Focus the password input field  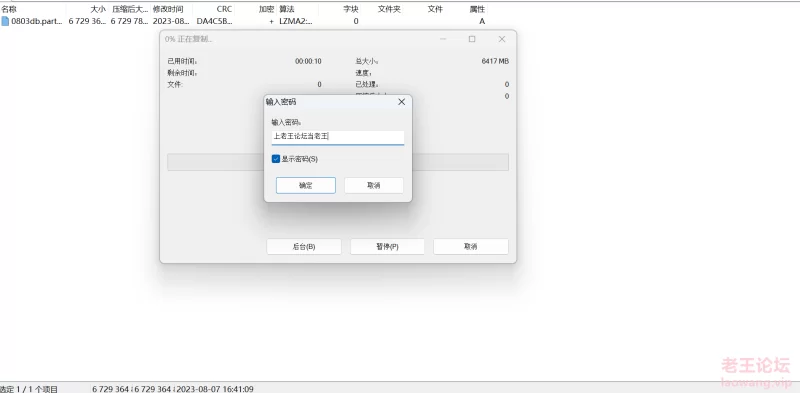pos(338,137)
